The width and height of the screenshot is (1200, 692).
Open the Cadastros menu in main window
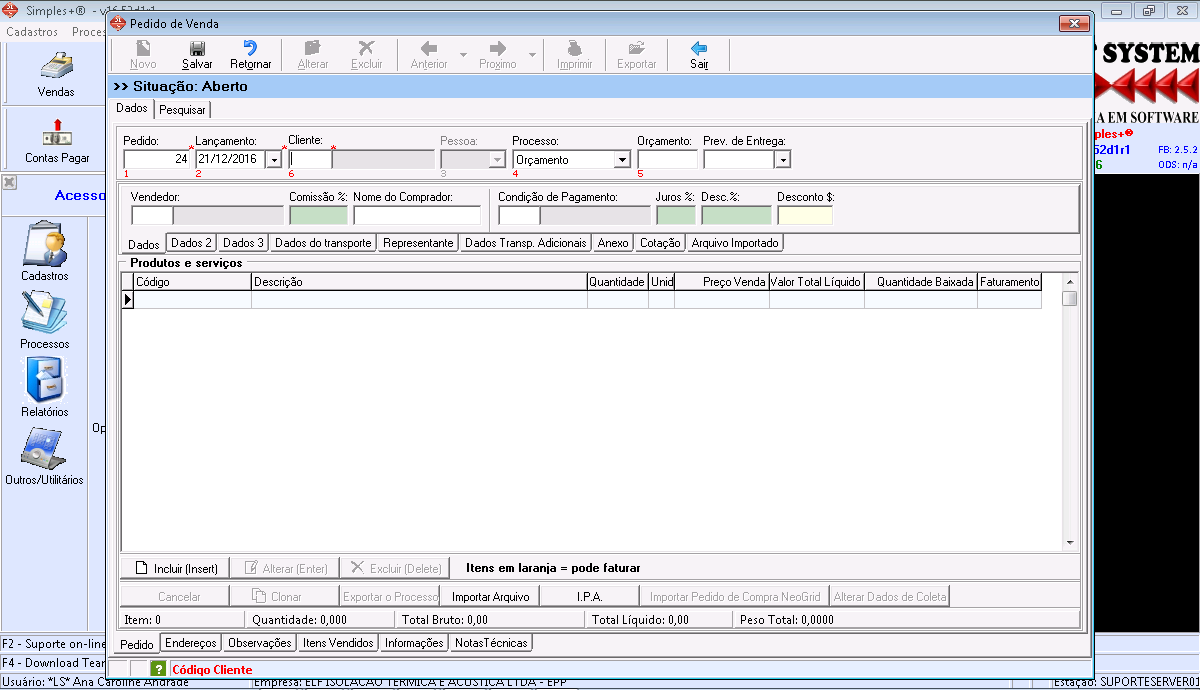click(x=33, y=31)
